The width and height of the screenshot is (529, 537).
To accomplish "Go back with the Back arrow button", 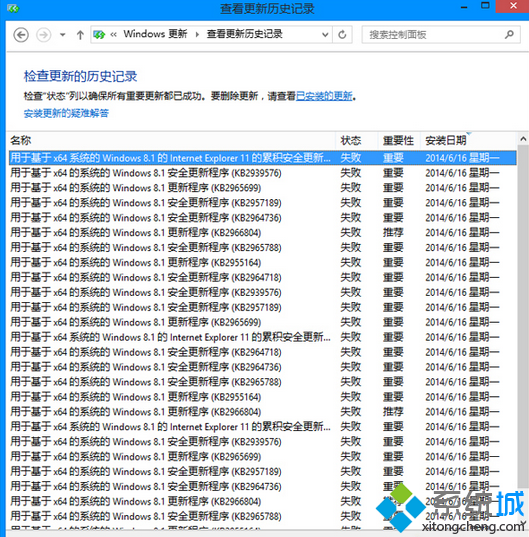I will (x=21, y=35).
